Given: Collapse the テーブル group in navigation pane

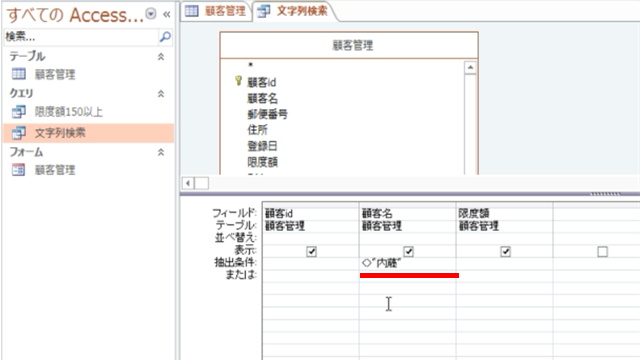Looking at the screenshot, I should click(x=161, y=57).
